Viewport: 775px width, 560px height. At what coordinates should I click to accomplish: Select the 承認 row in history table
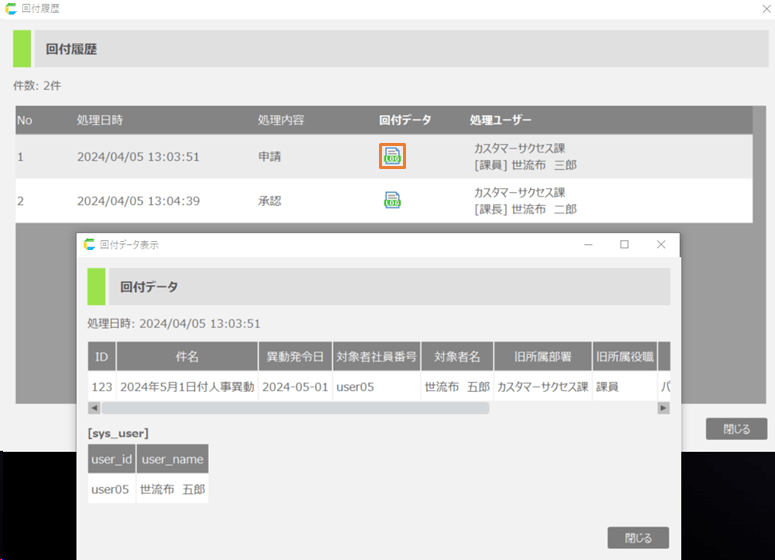pos(270,201)
